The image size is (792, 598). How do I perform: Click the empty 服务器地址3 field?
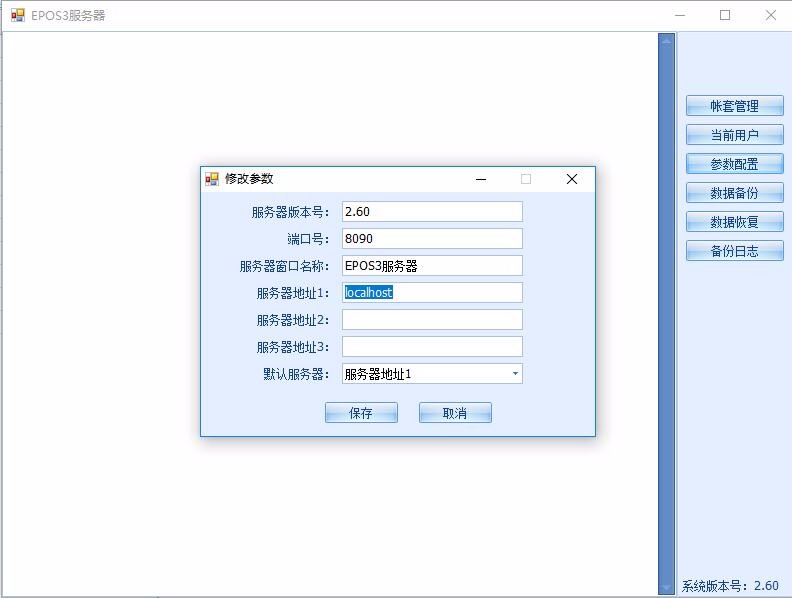(432, 346)
